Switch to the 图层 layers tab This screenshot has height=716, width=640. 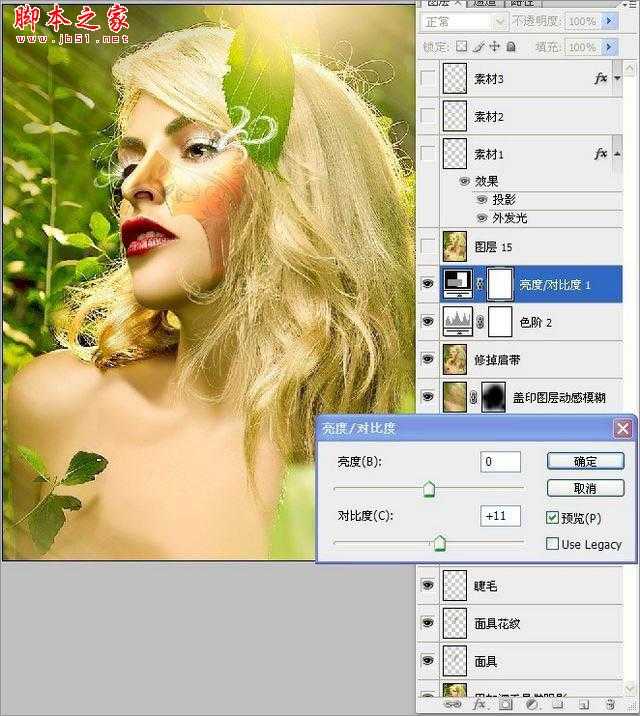443,3
